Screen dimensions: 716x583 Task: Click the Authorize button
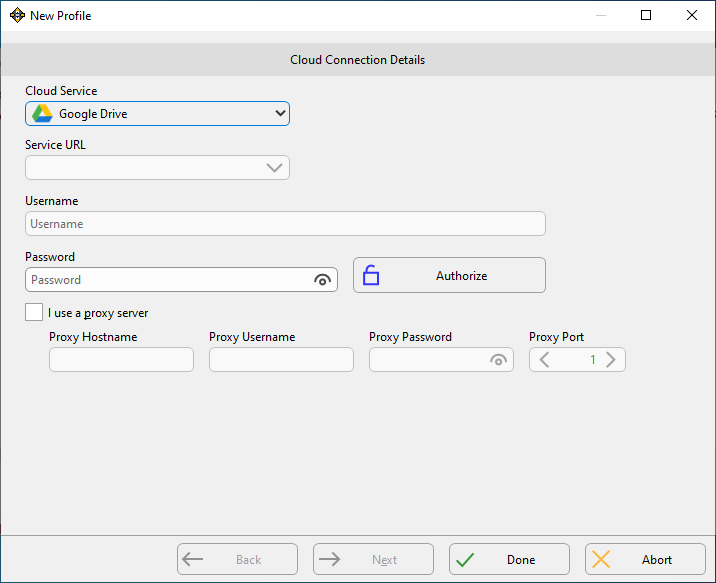tap(449, 275)
